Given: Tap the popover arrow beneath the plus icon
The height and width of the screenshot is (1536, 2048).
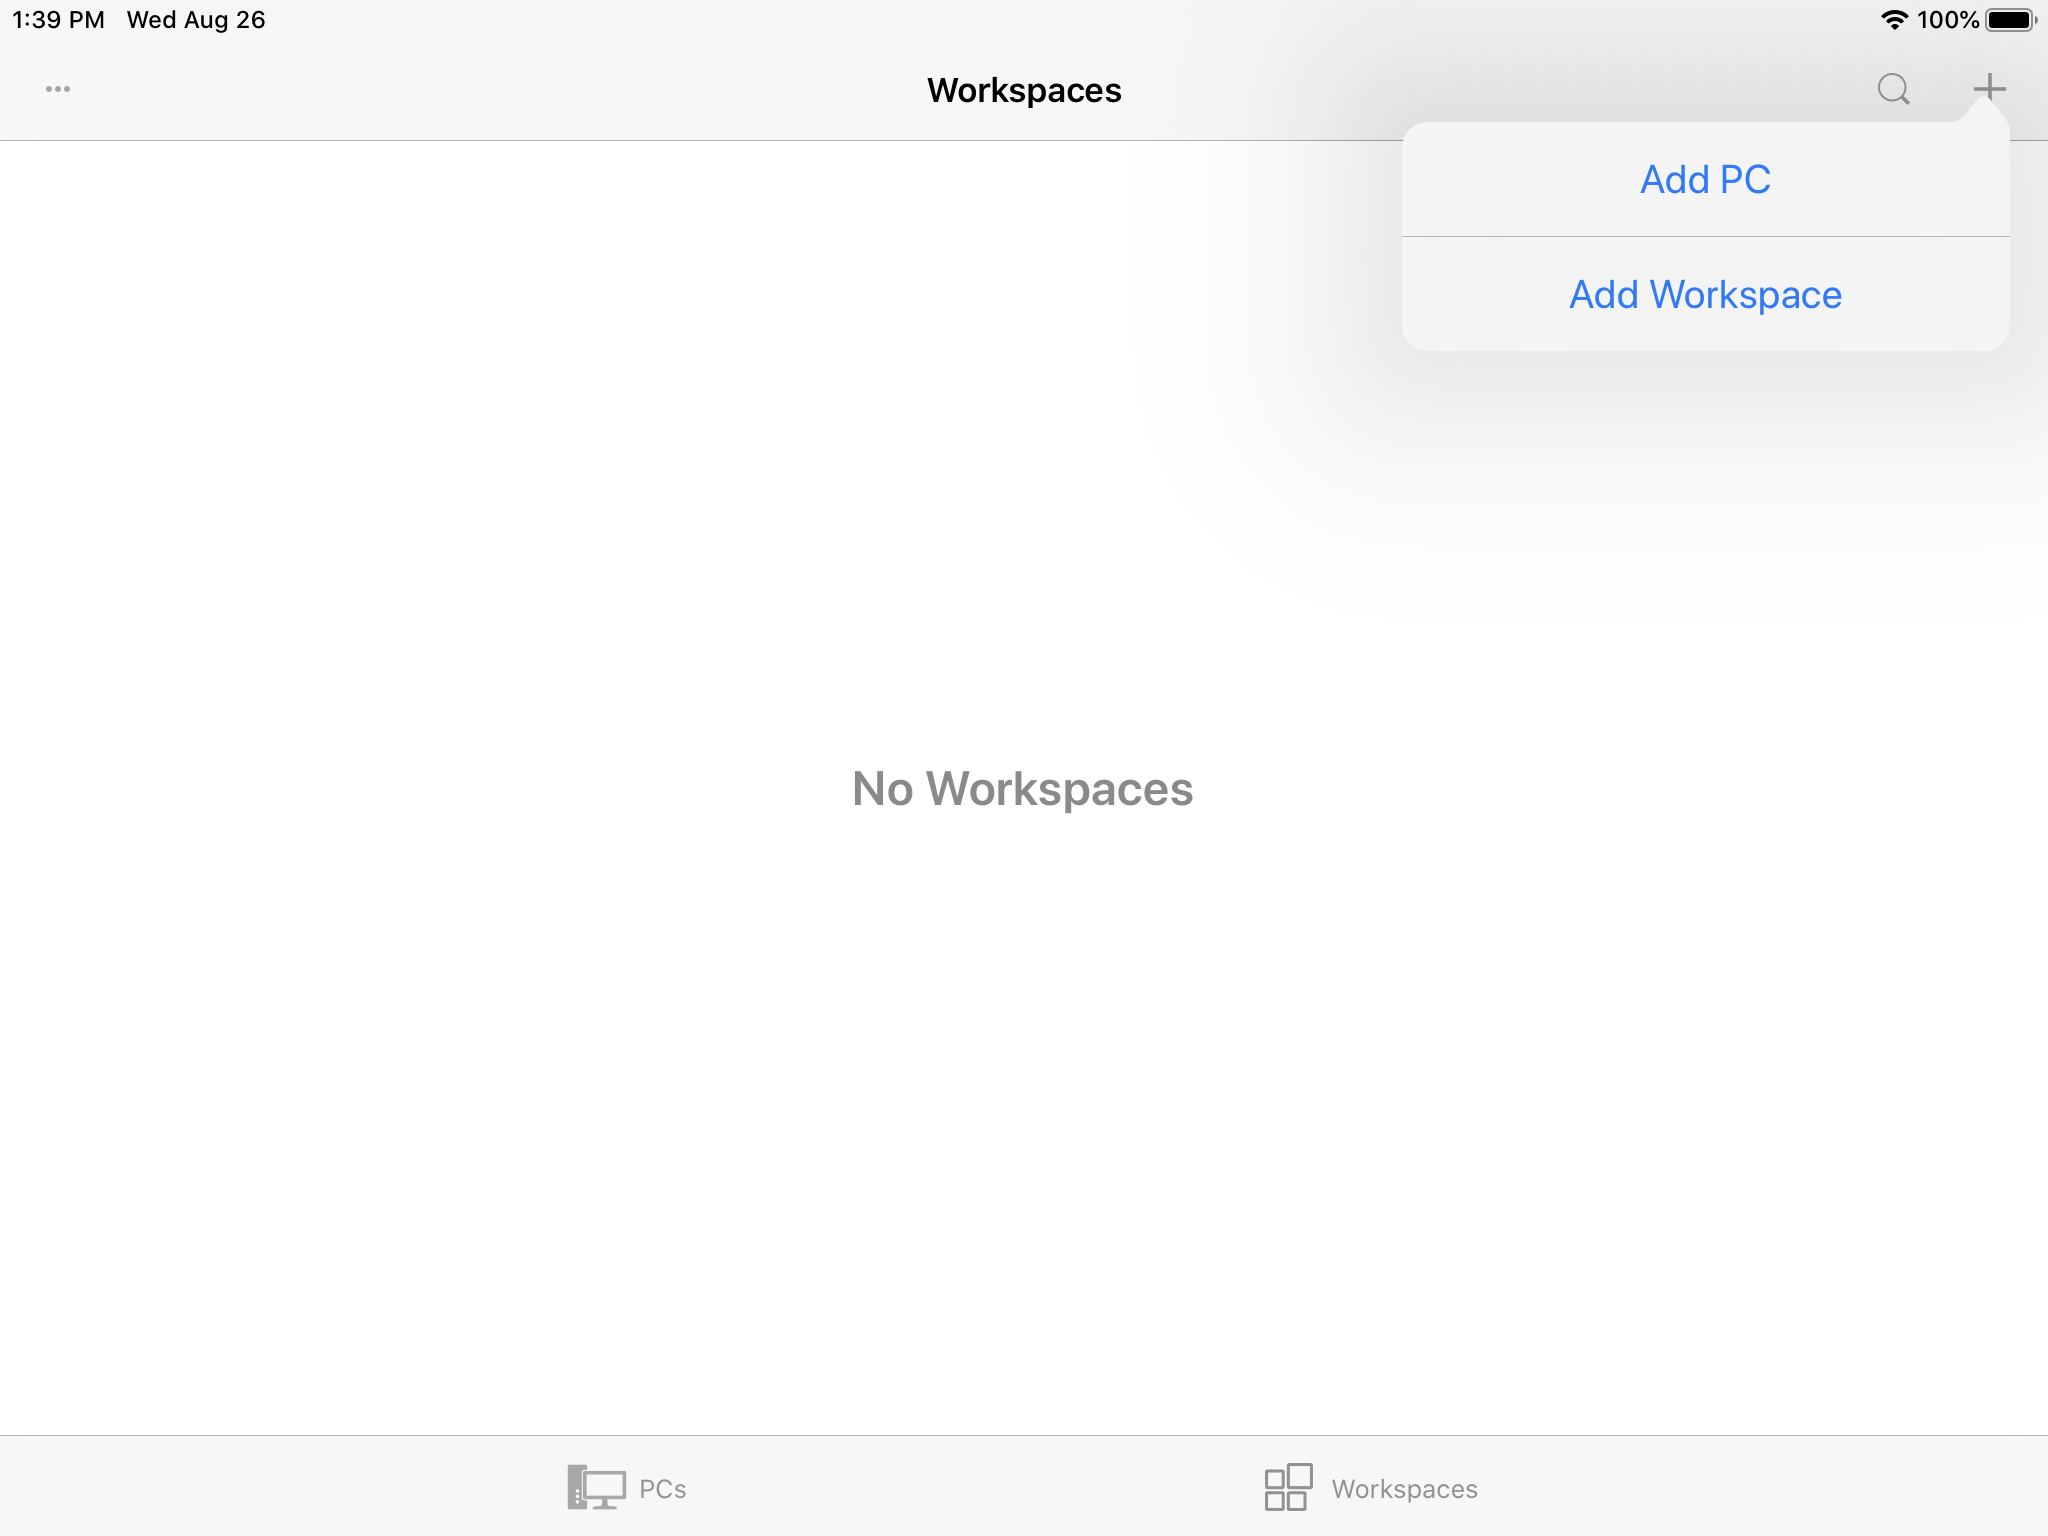Looking at the screenshot, I should coord(1986,112).
